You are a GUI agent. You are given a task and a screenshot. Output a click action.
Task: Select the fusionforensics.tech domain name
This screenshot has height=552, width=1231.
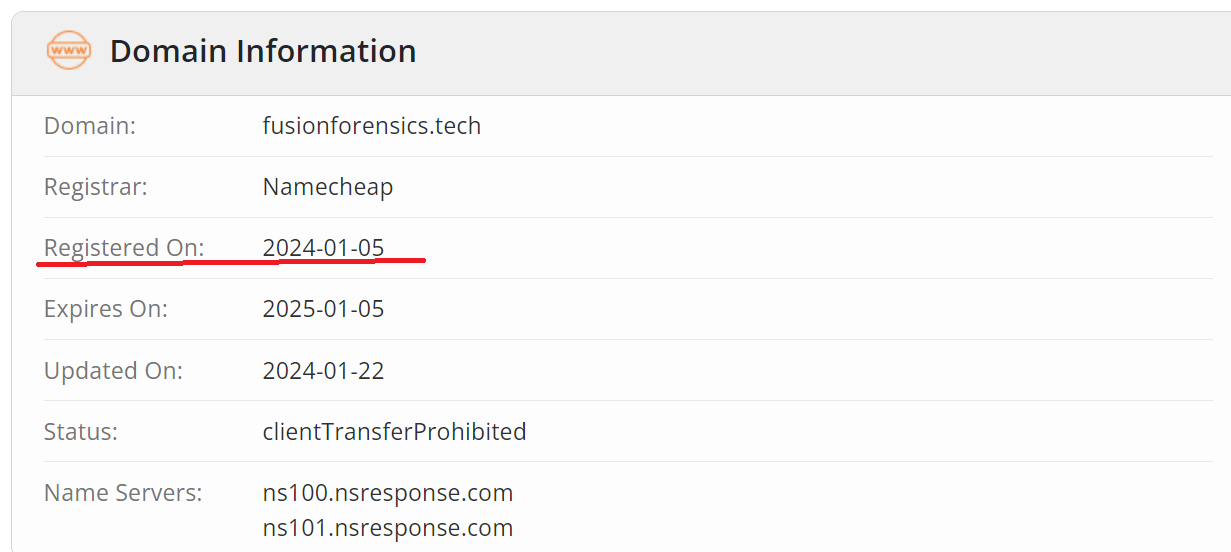click(371, 126)
